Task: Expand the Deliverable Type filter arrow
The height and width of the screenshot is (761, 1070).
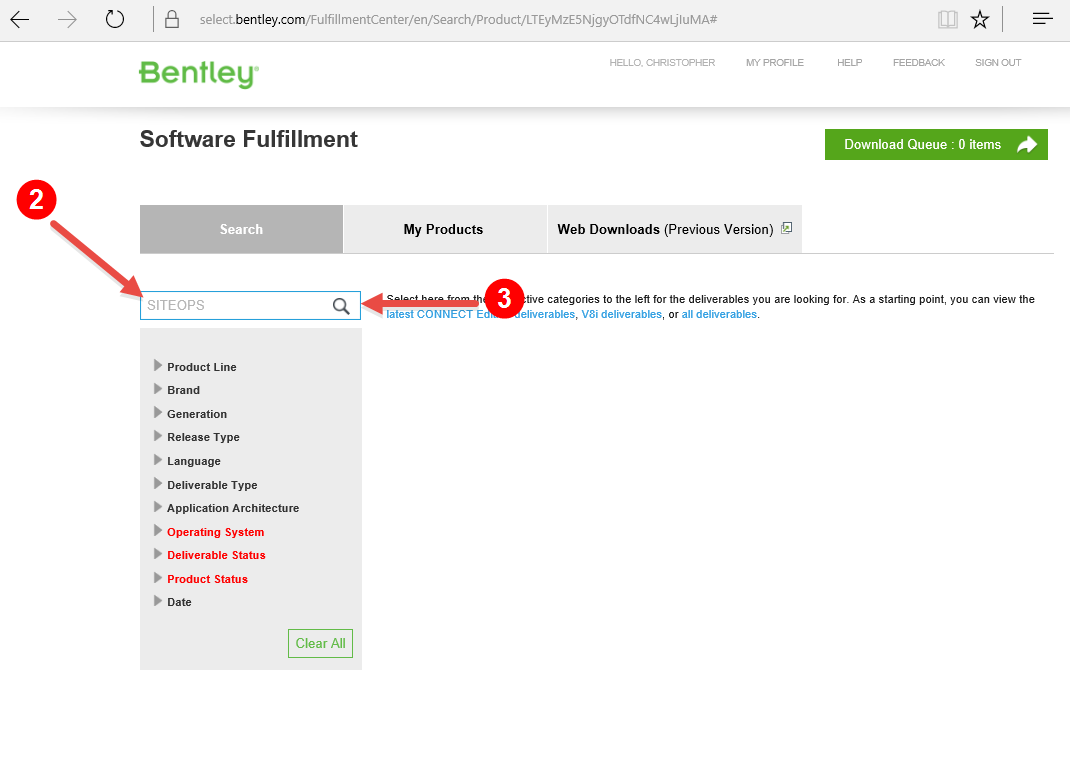Action: point(158,483)
